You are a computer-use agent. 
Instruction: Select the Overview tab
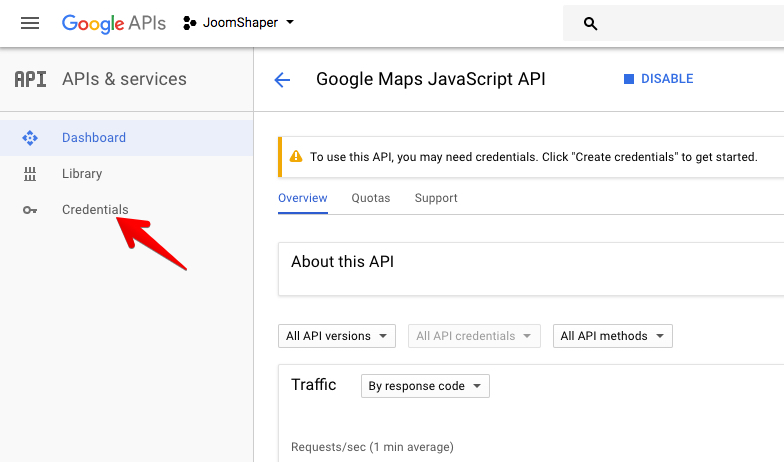[302, 198]
